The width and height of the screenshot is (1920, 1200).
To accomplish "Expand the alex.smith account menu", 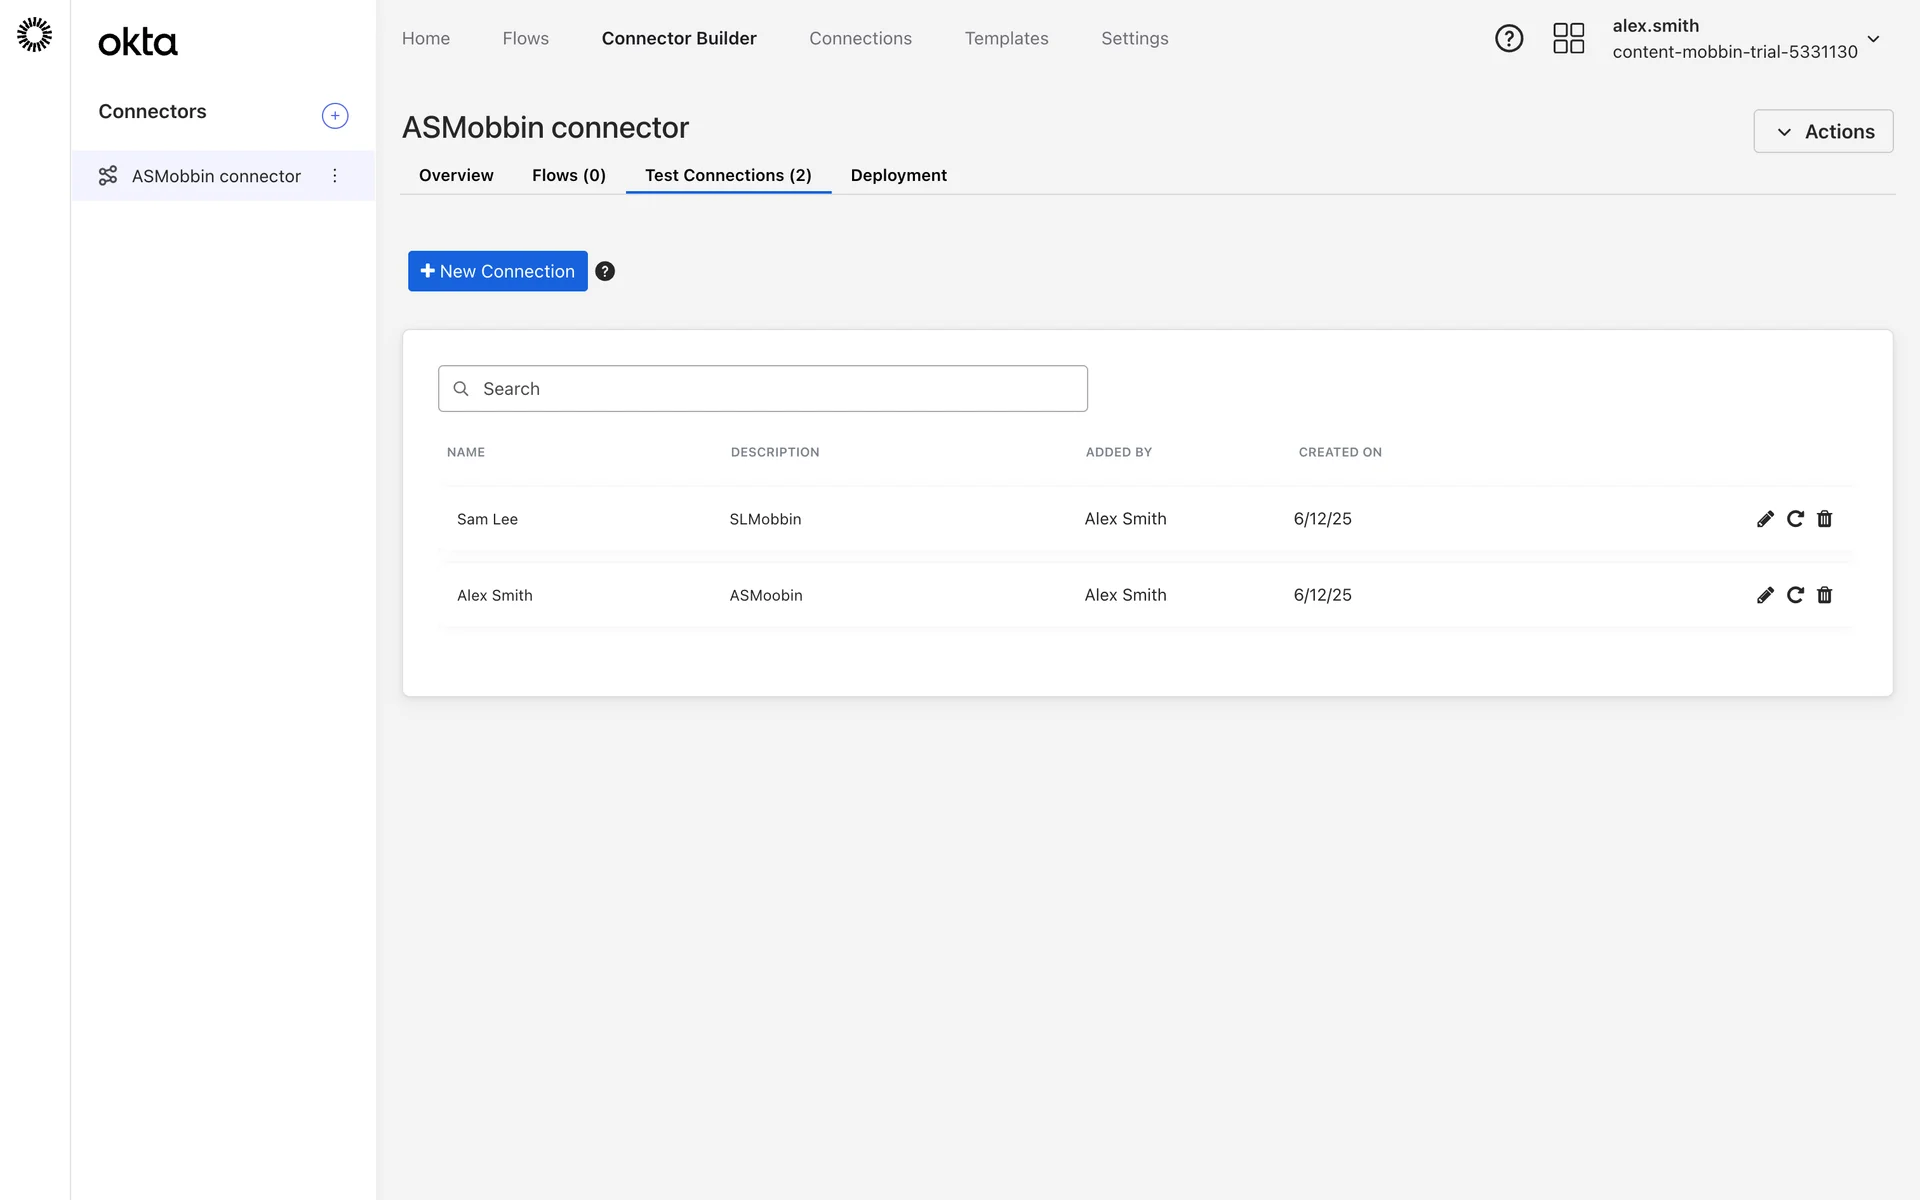I will pyautogui.click(x=1873, y=39).
